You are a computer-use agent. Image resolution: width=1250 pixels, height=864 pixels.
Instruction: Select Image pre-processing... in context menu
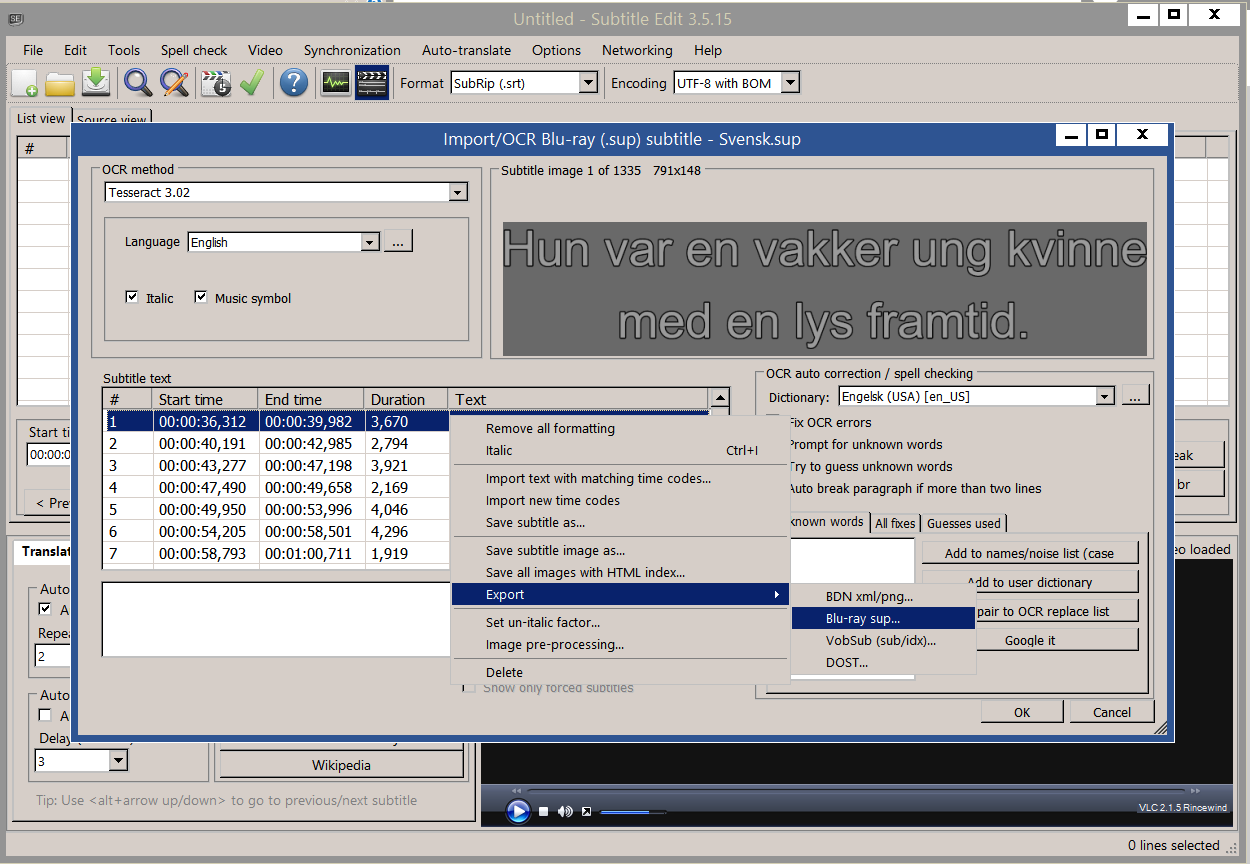pyautogui.click(x=554, y=645)
